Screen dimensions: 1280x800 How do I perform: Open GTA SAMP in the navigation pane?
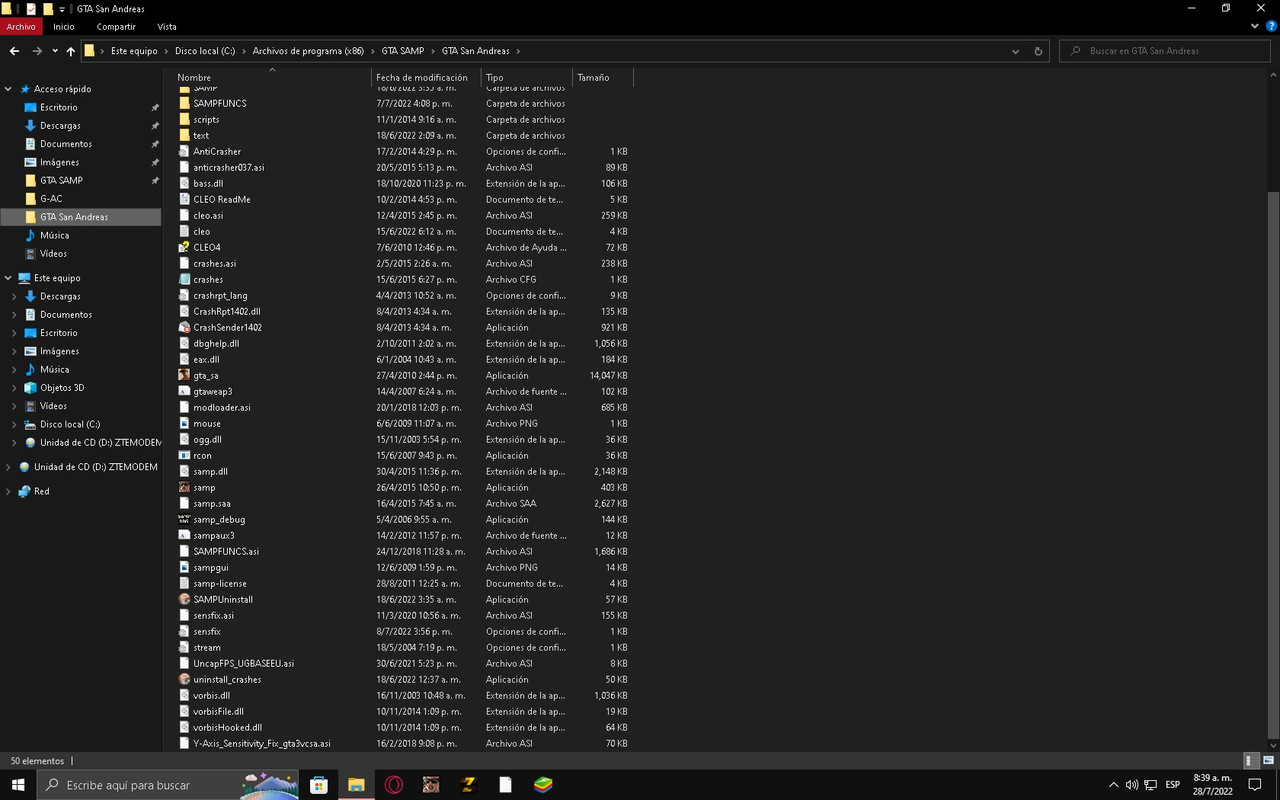tap(61, 180)
